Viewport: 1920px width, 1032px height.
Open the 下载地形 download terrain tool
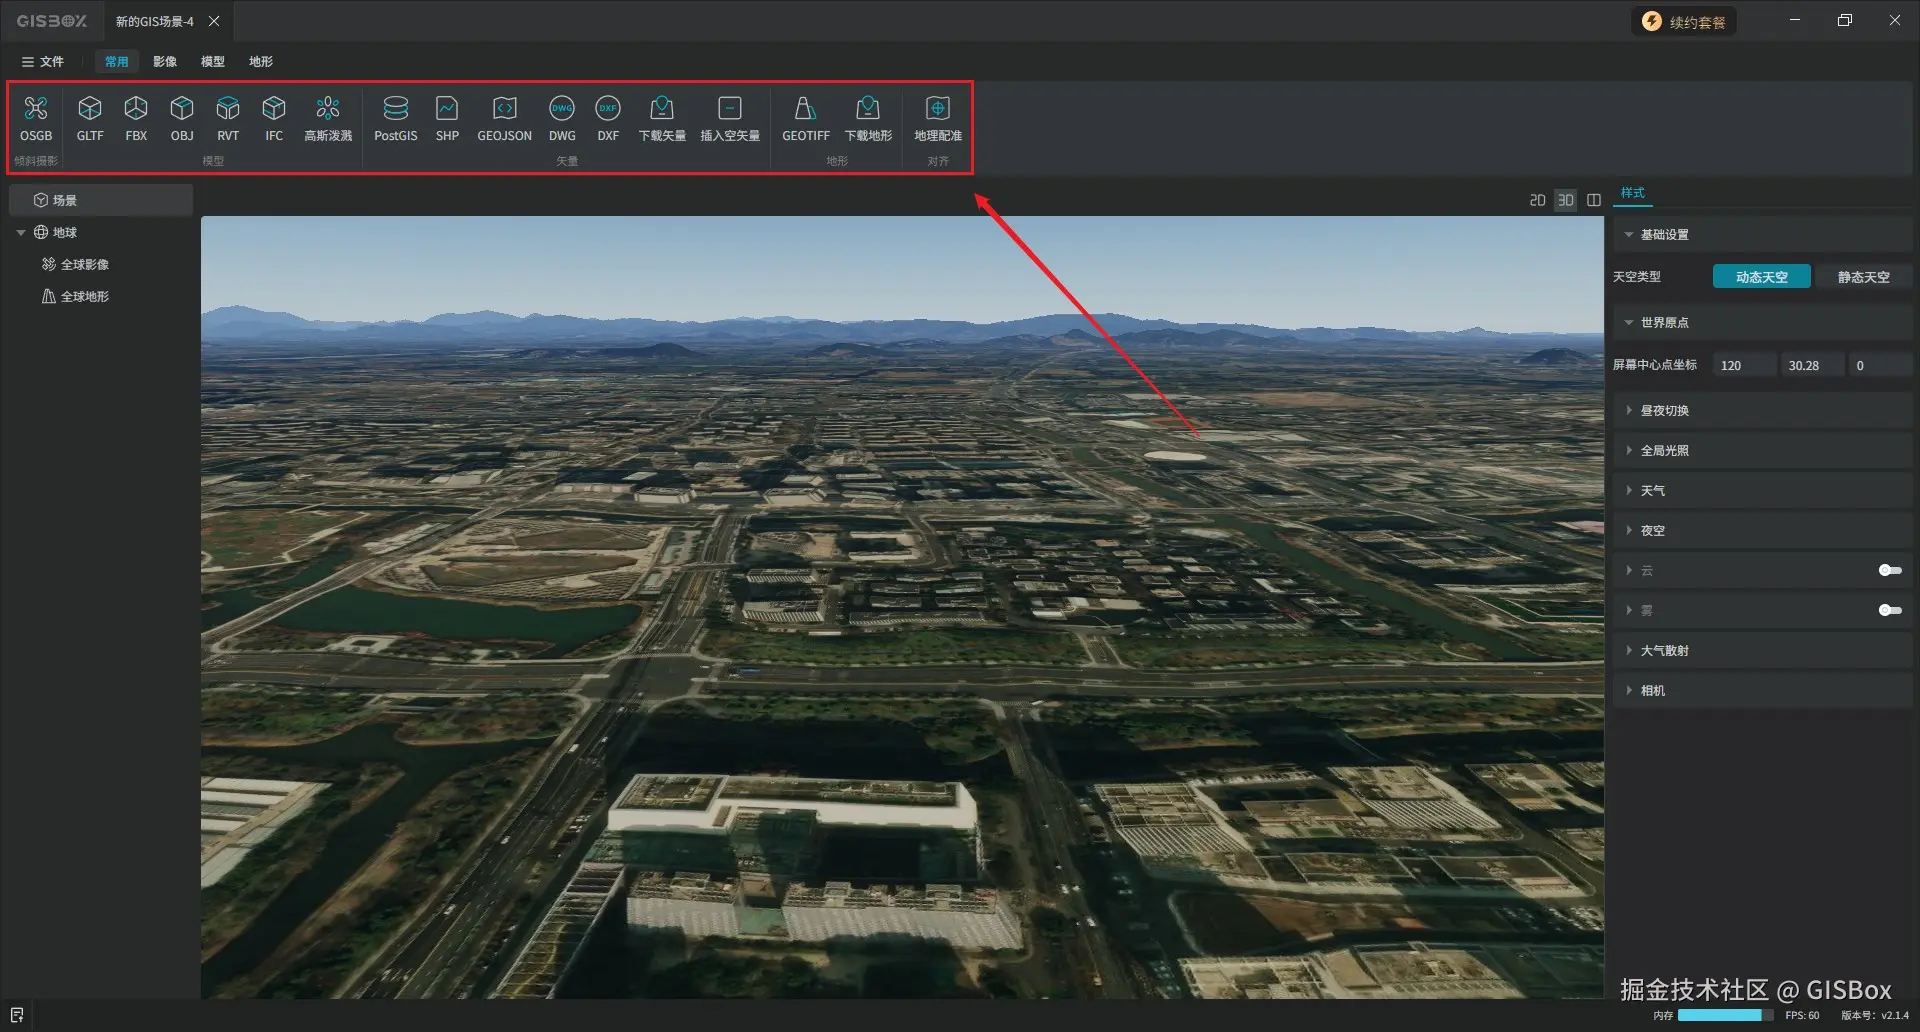868,118
